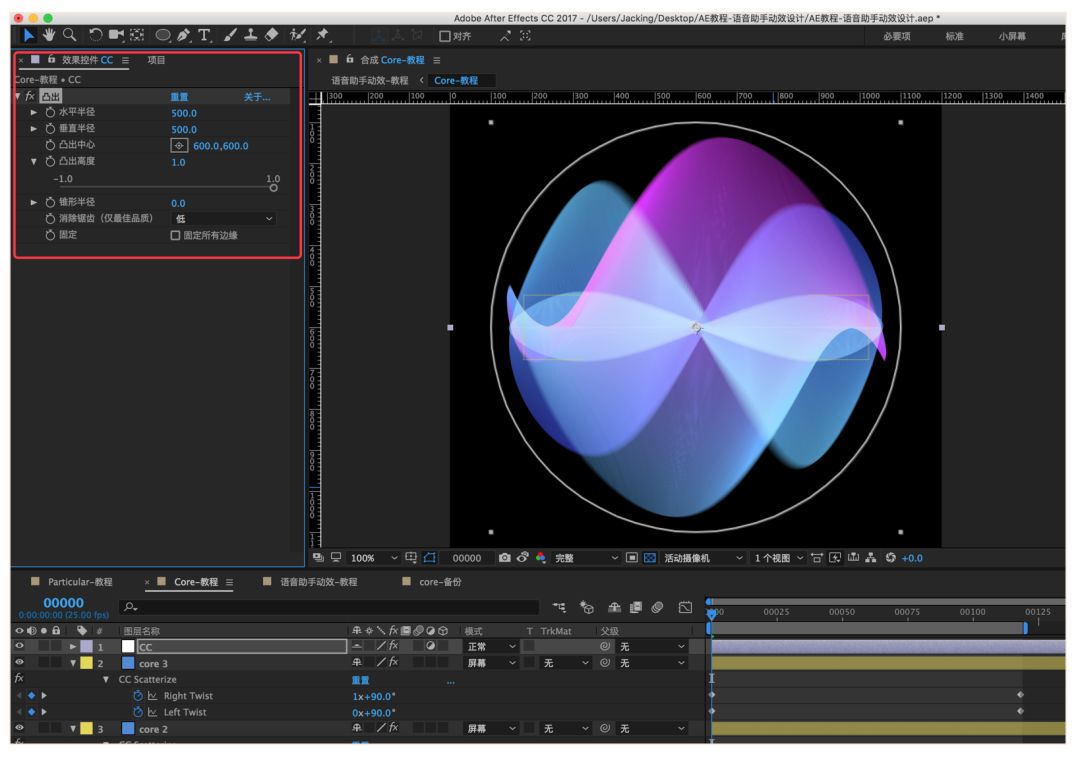The width and height of the screenshot is (1080, 758).
Task: Click the yellow label swatch of core 3
Action: pyautogui.click(x=86, y=663)
